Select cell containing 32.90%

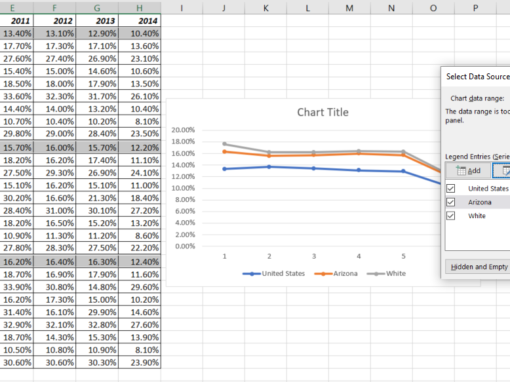17,325
